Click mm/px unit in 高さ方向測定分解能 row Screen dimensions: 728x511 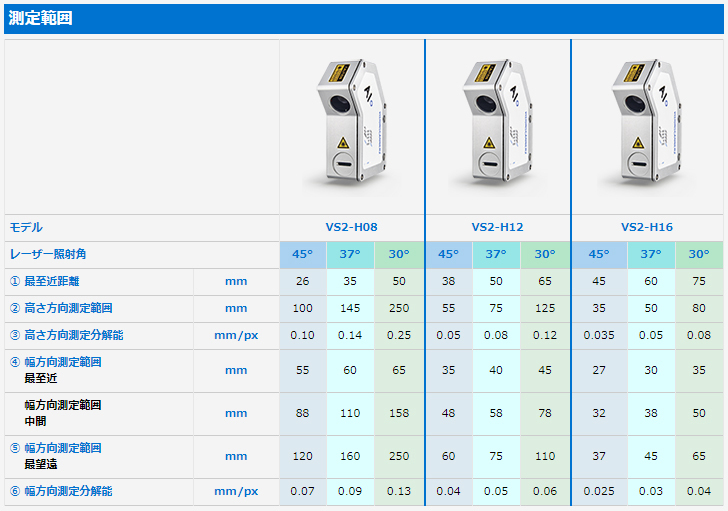pyautogui.click(x=236, y=335)
